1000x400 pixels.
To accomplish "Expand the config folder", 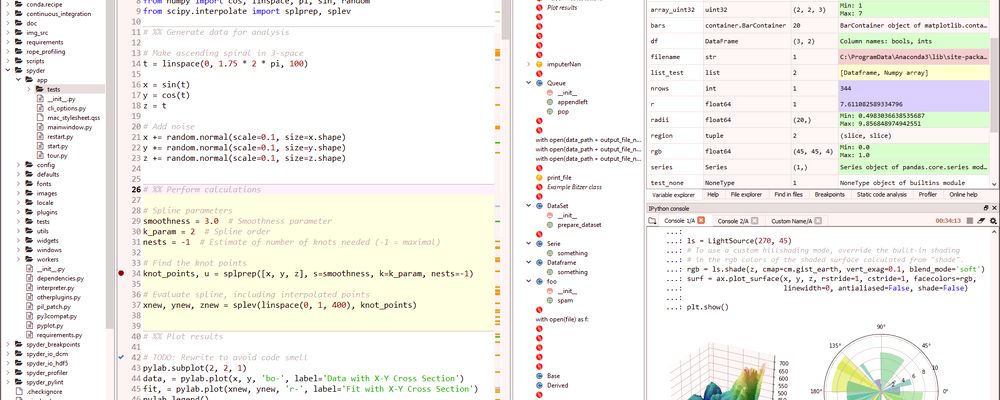I will click(18, 165).
